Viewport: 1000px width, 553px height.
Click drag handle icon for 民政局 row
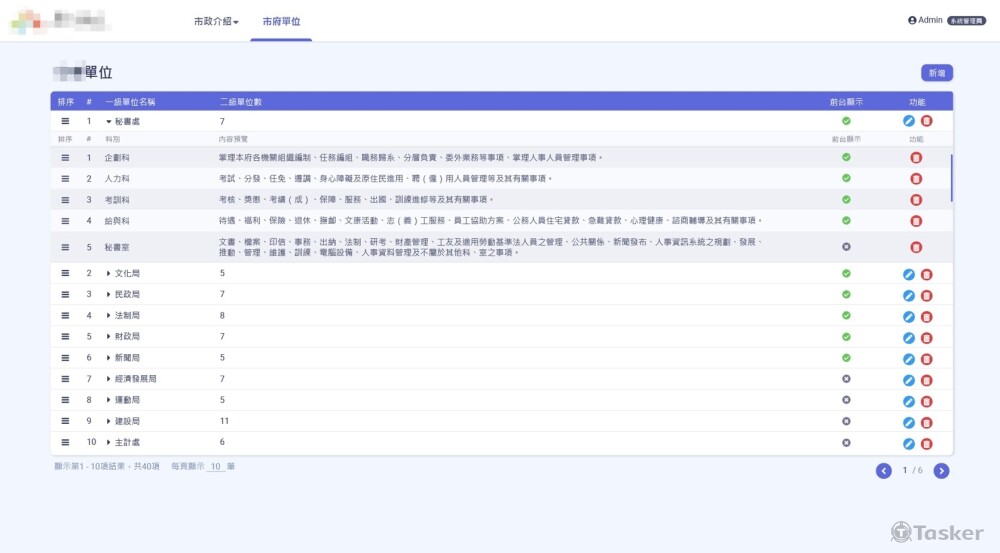(x=66, y=295)
